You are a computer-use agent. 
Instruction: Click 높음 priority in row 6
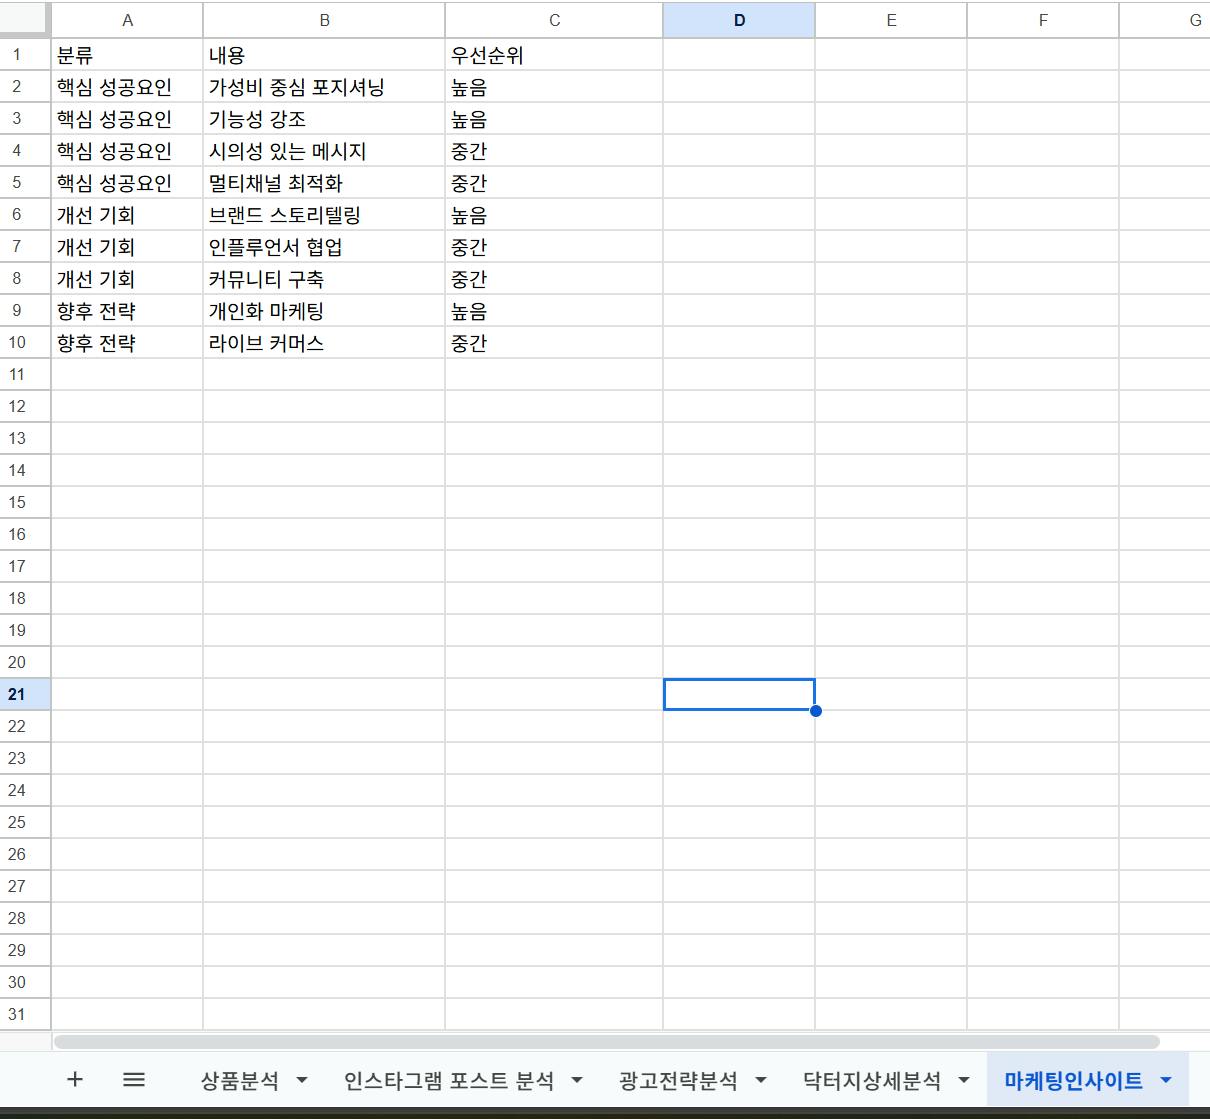pos(554,215)
